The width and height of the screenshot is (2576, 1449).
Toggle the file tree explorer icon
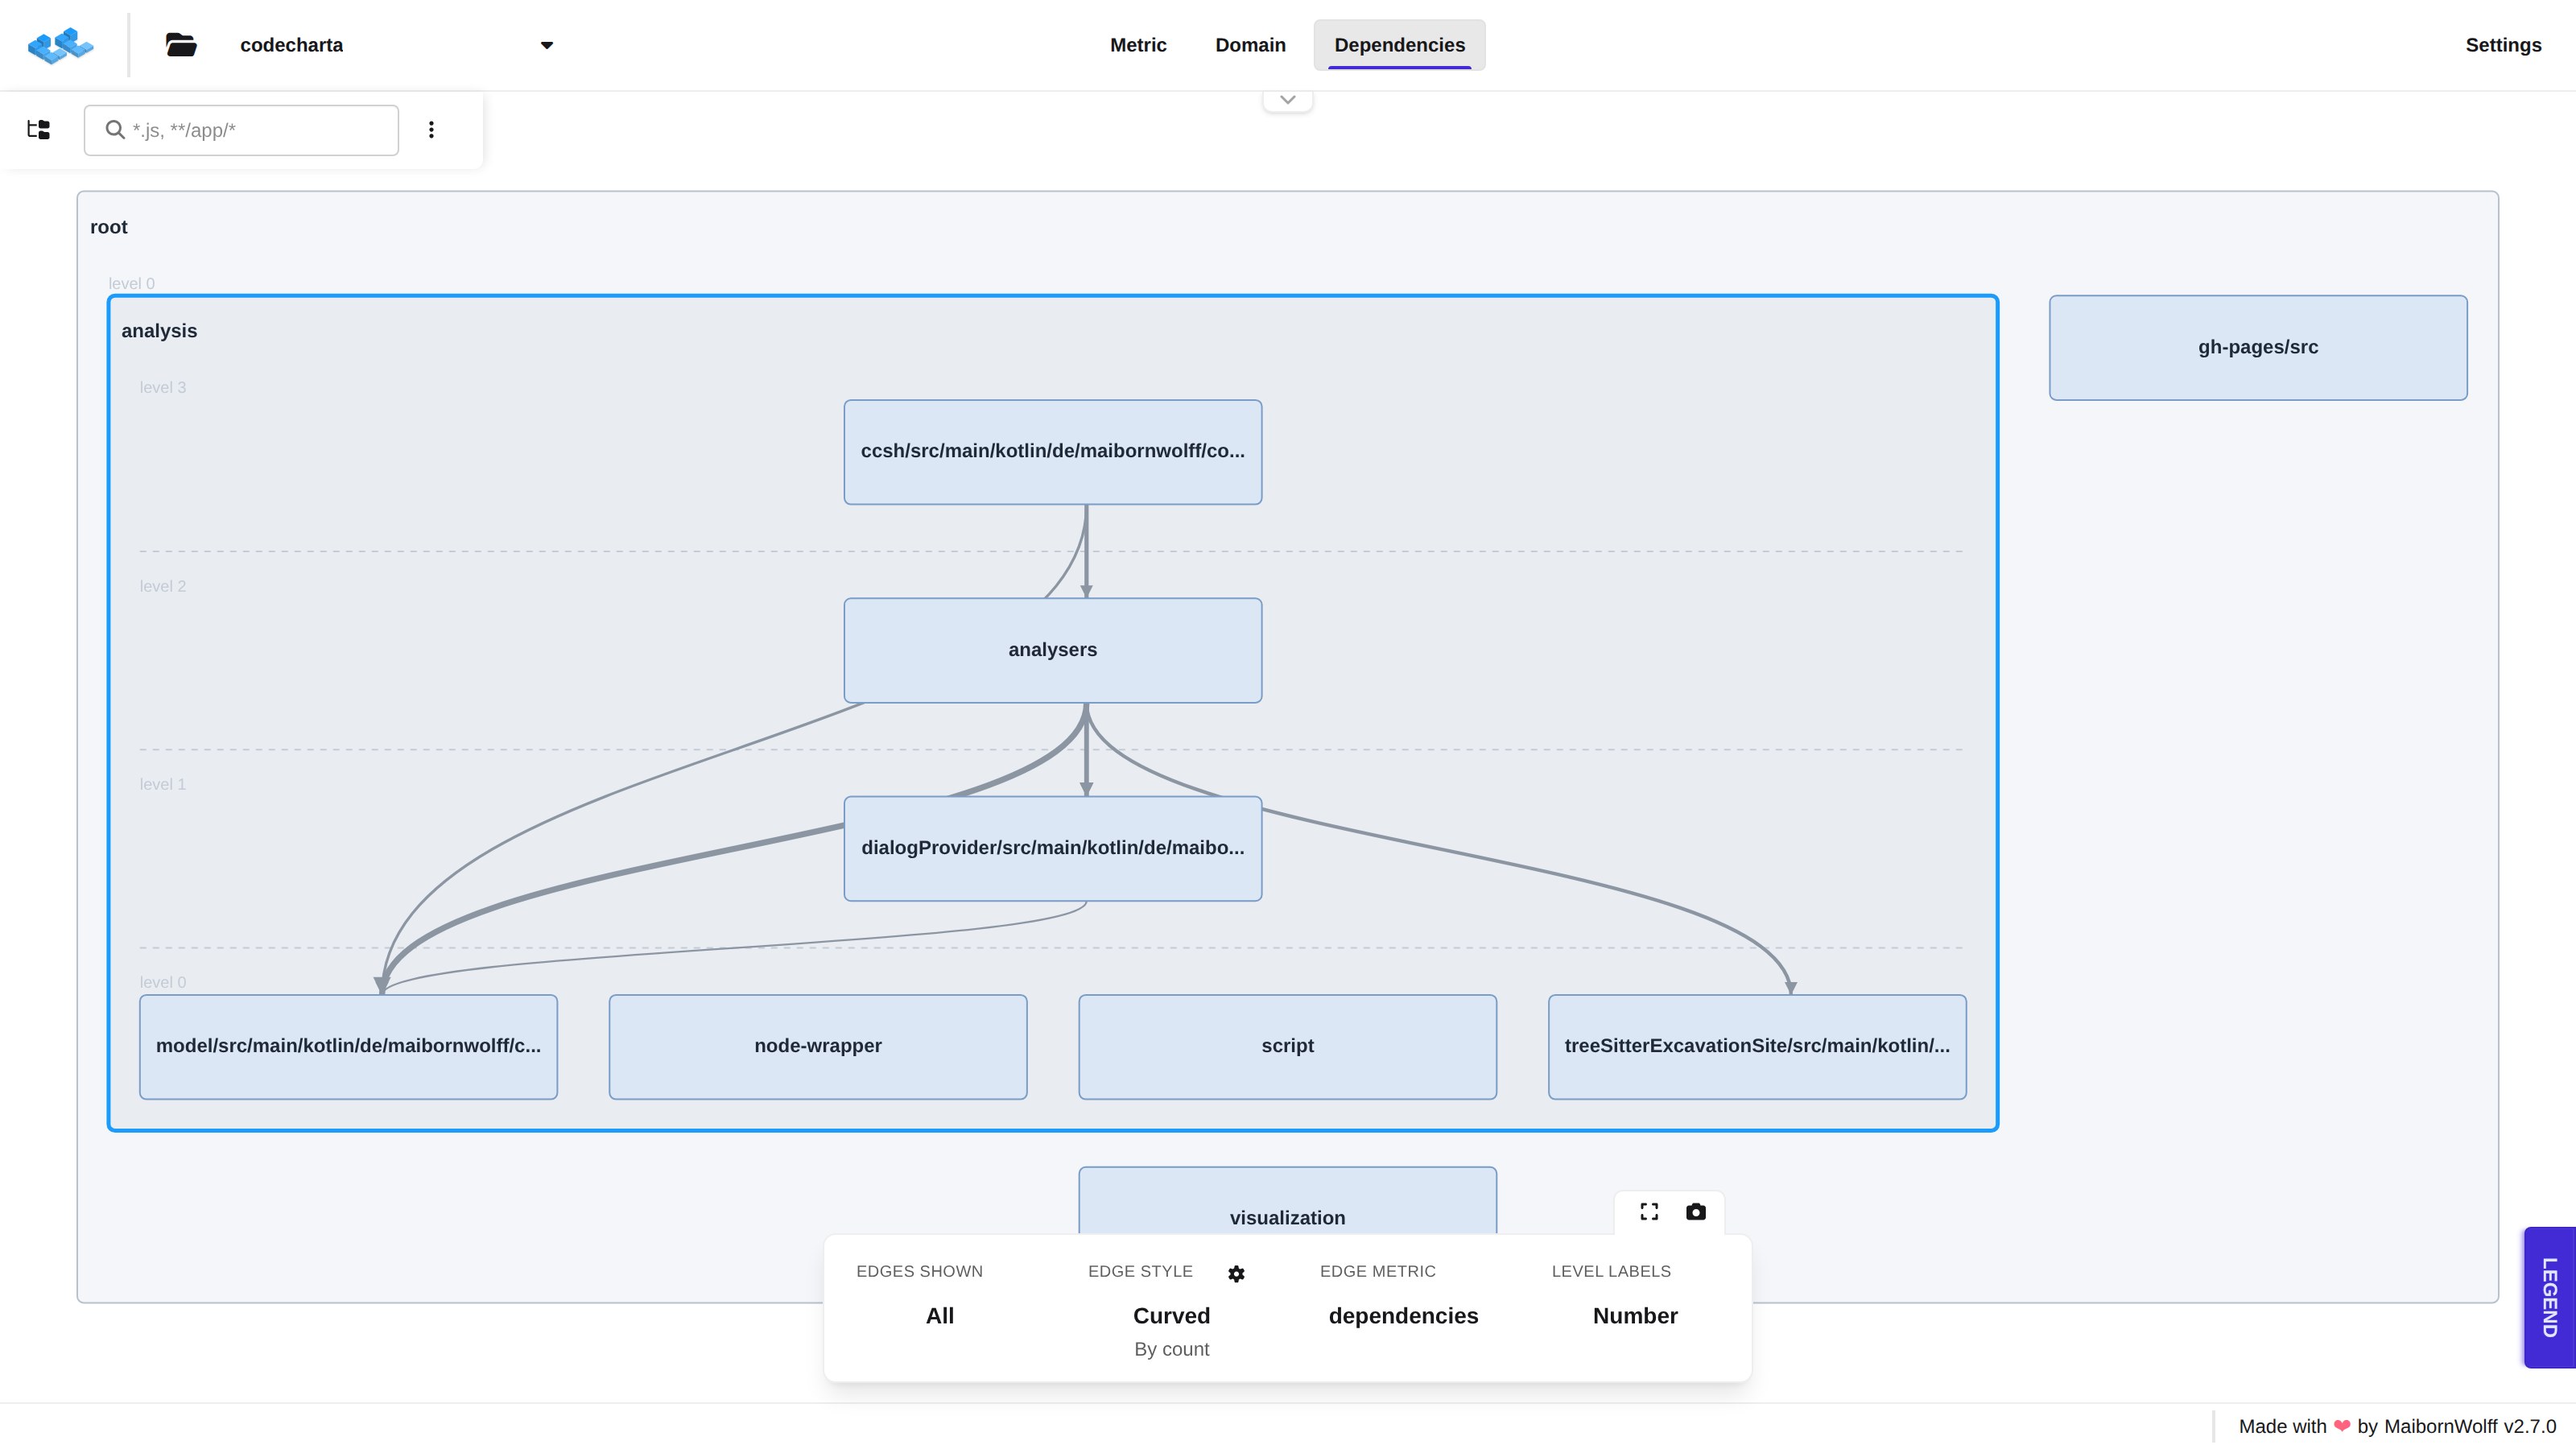point(39,130)
